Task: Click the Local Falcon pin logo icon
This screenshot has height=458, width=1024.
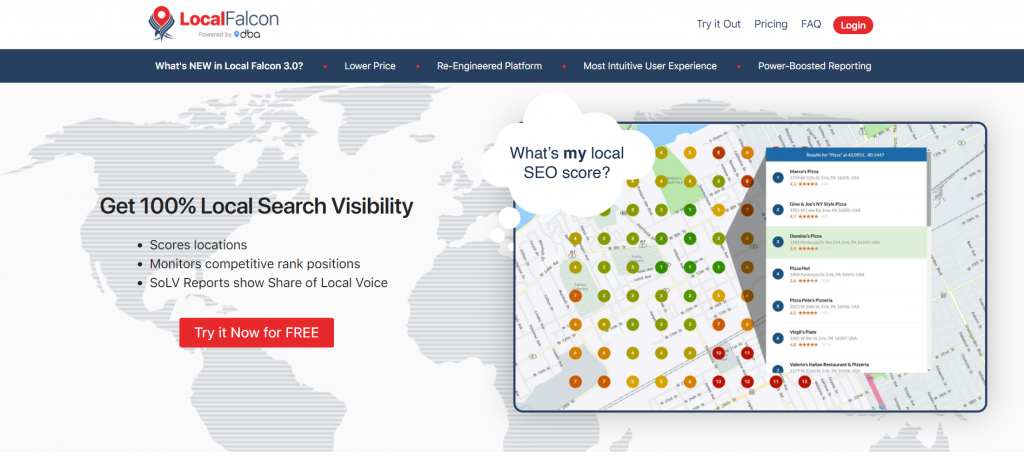Action: 159,22
